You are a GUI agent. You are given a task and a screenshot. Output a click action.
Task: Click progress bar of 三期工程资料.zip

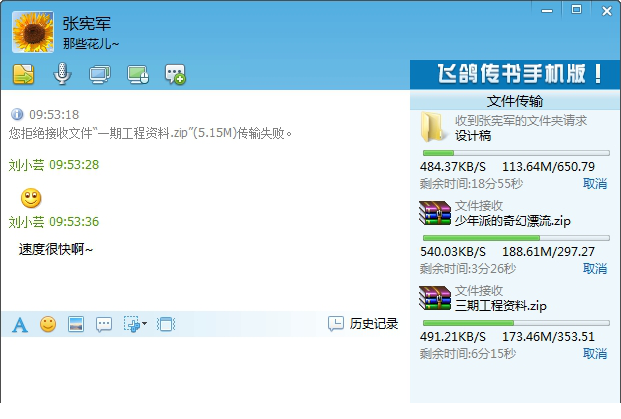pyautogui.click(x=516, y=323)
